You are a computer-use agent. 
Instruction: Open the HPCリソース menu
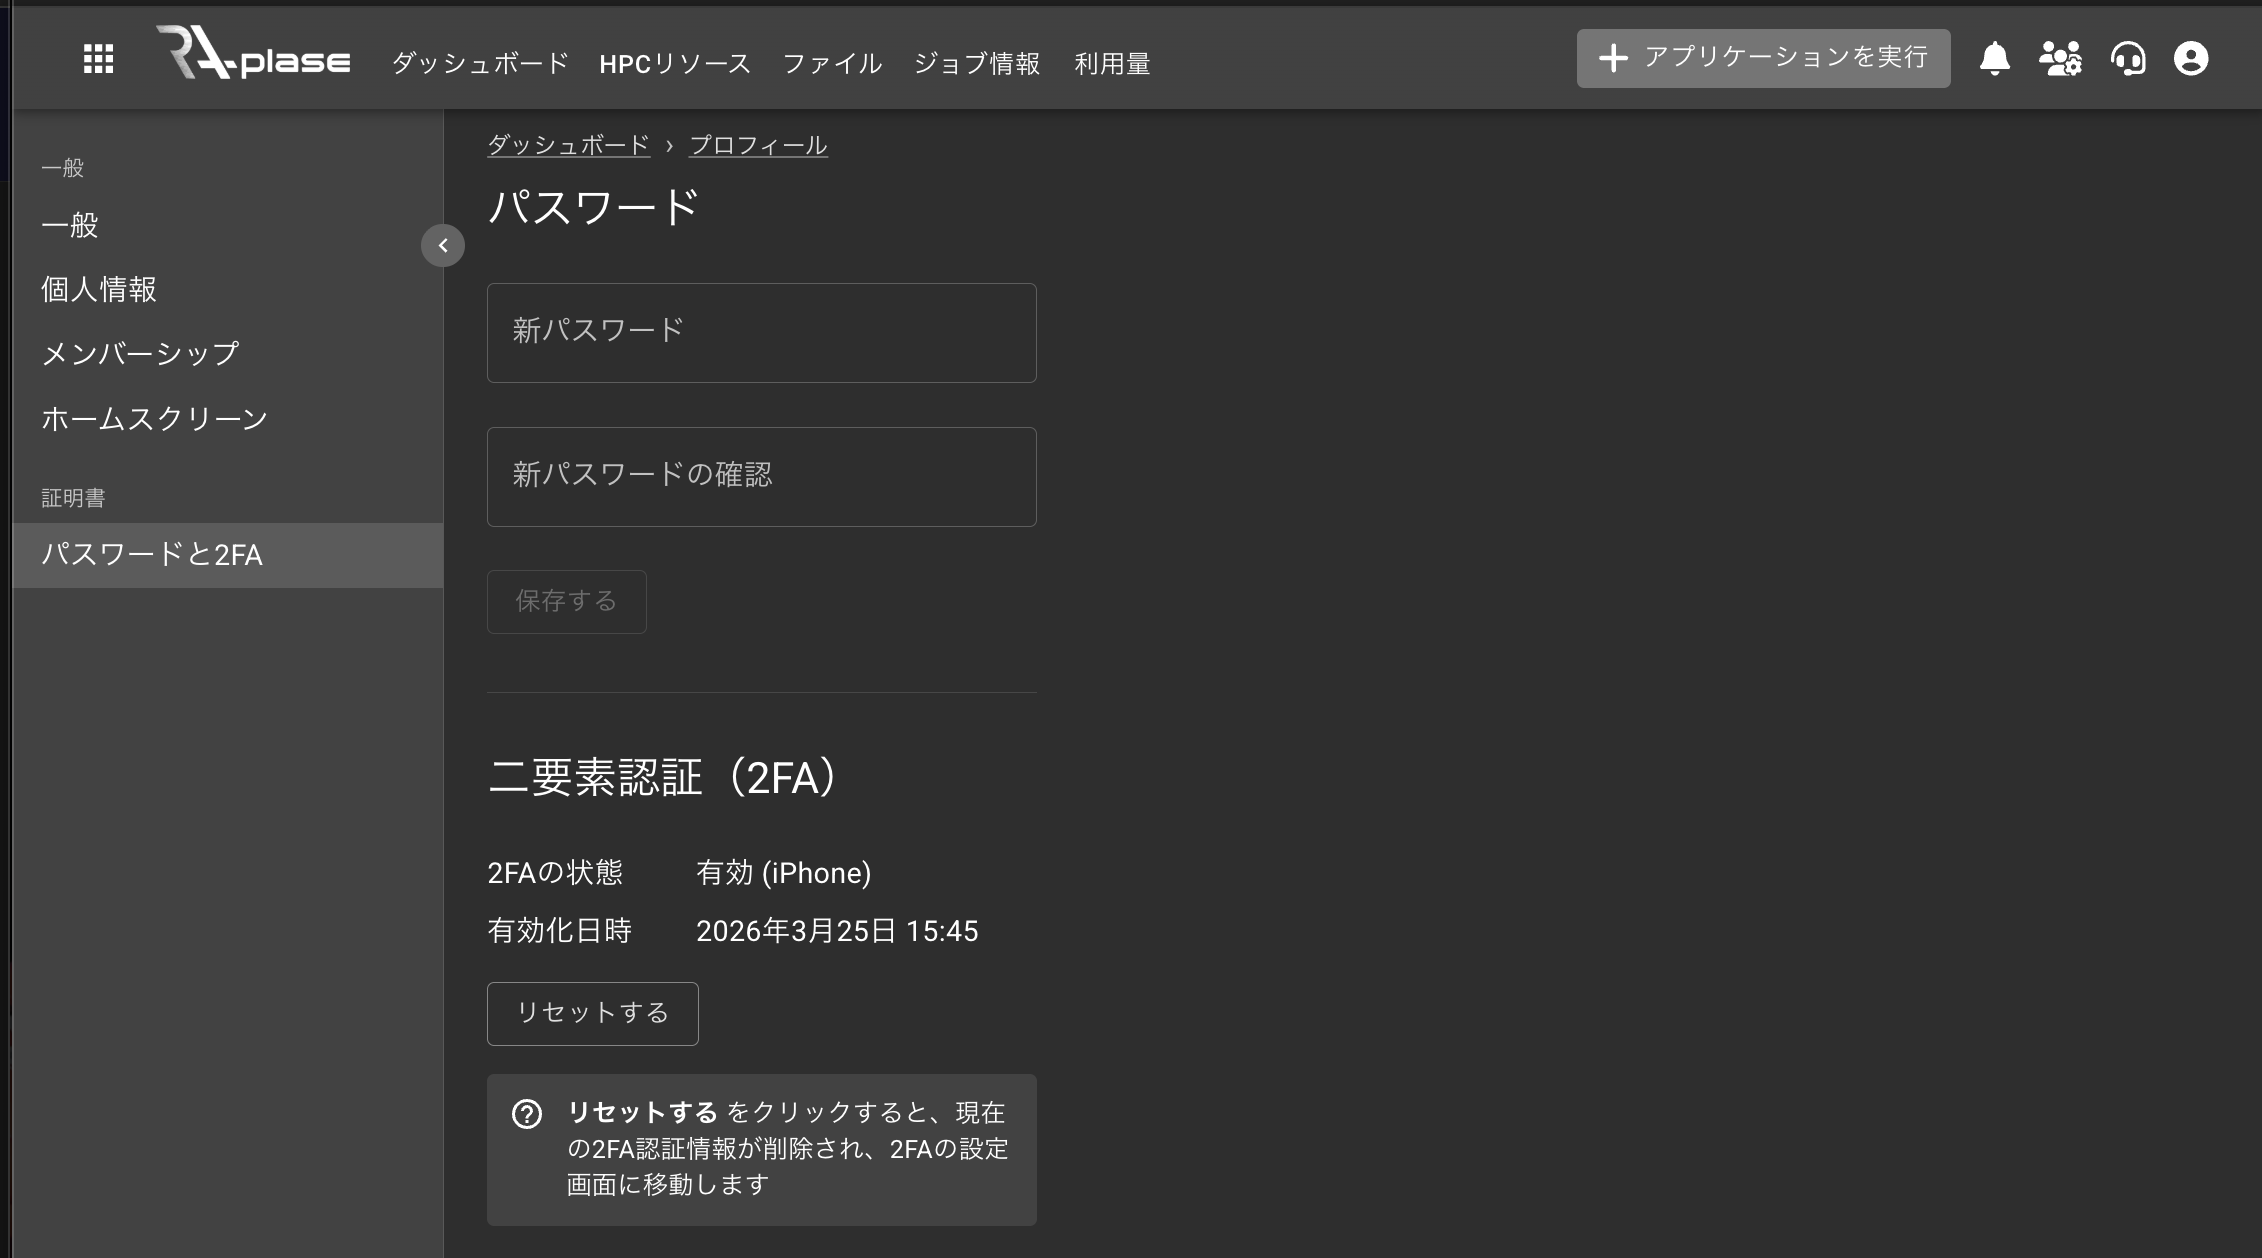[x=675, y=64]
